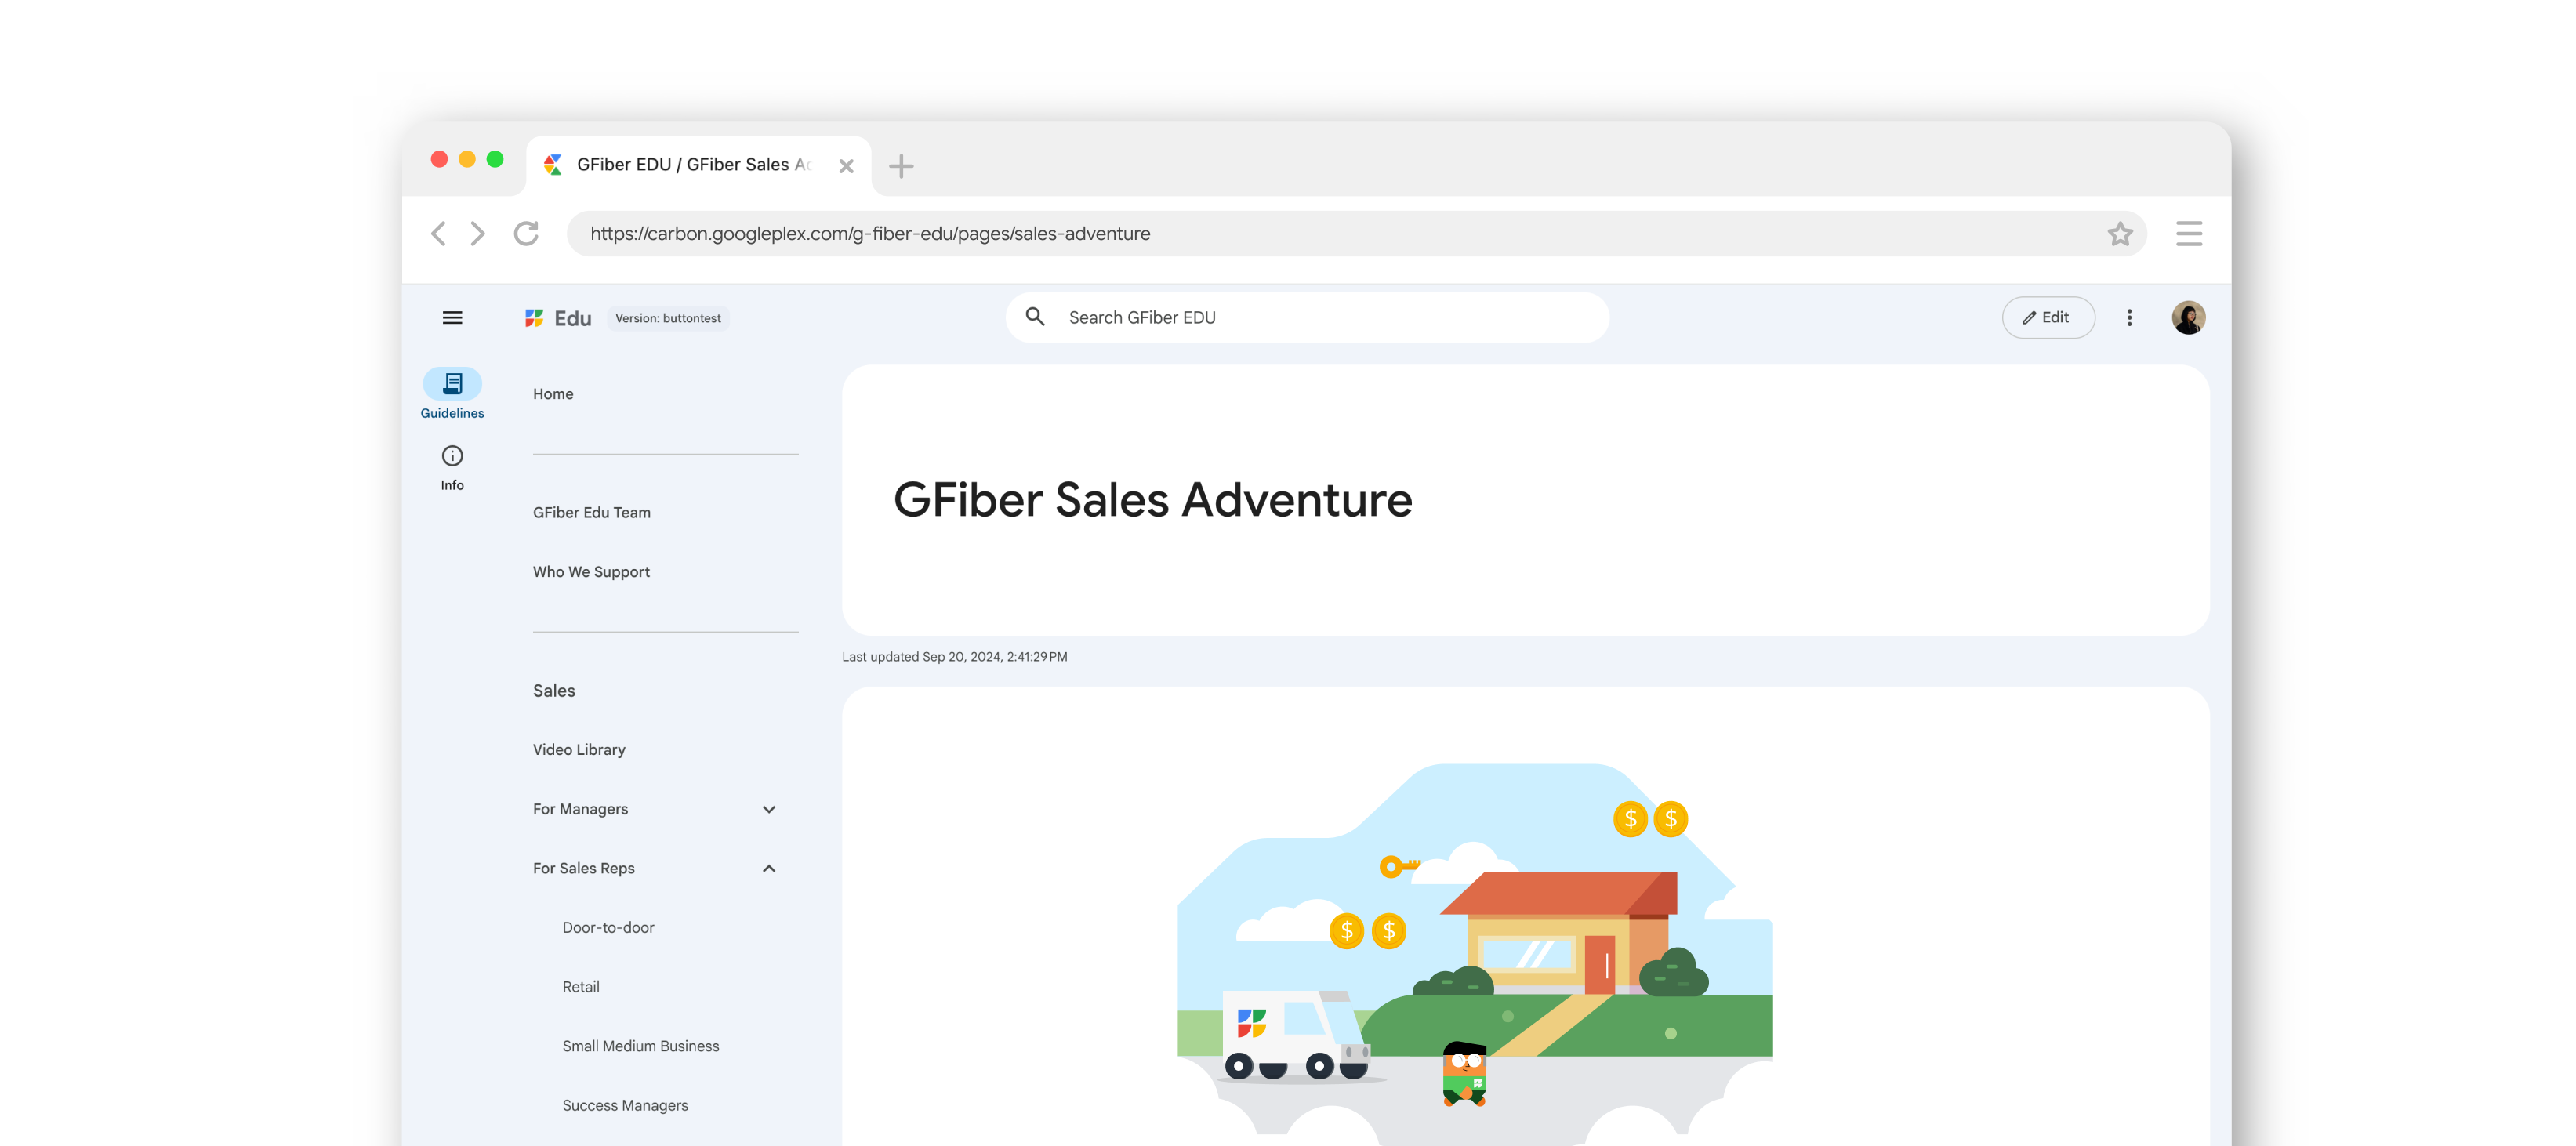Click the Last updated timestamp text
The height and width of the screenshot is (1146, 2576).
954,657
